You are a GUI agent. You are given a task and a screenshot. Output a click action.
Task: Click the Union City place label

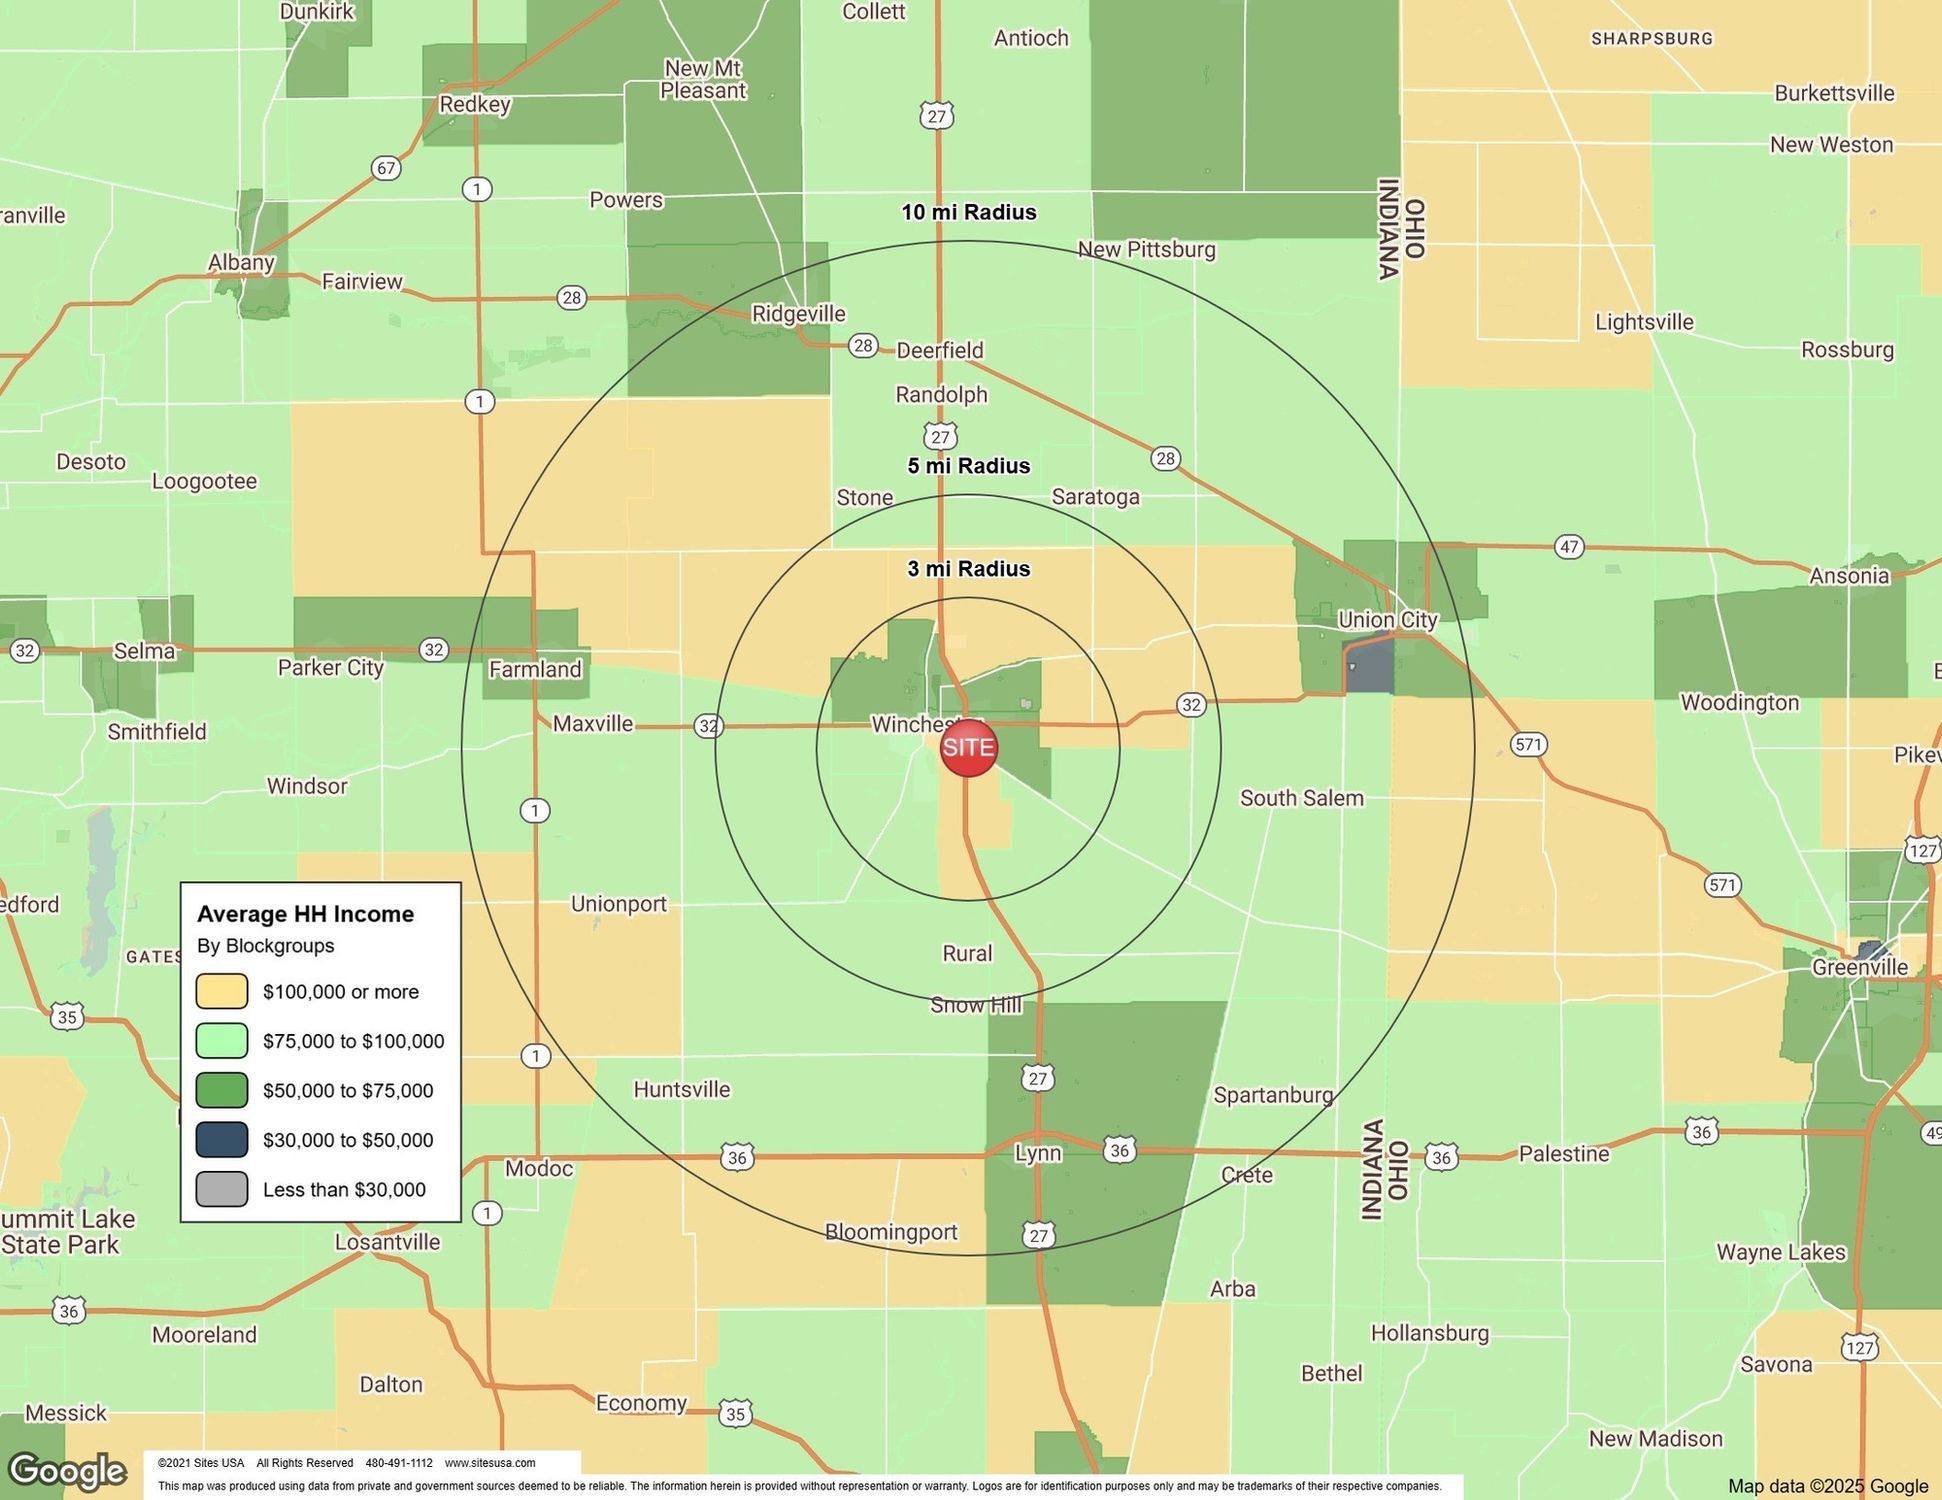point(1387,620)
